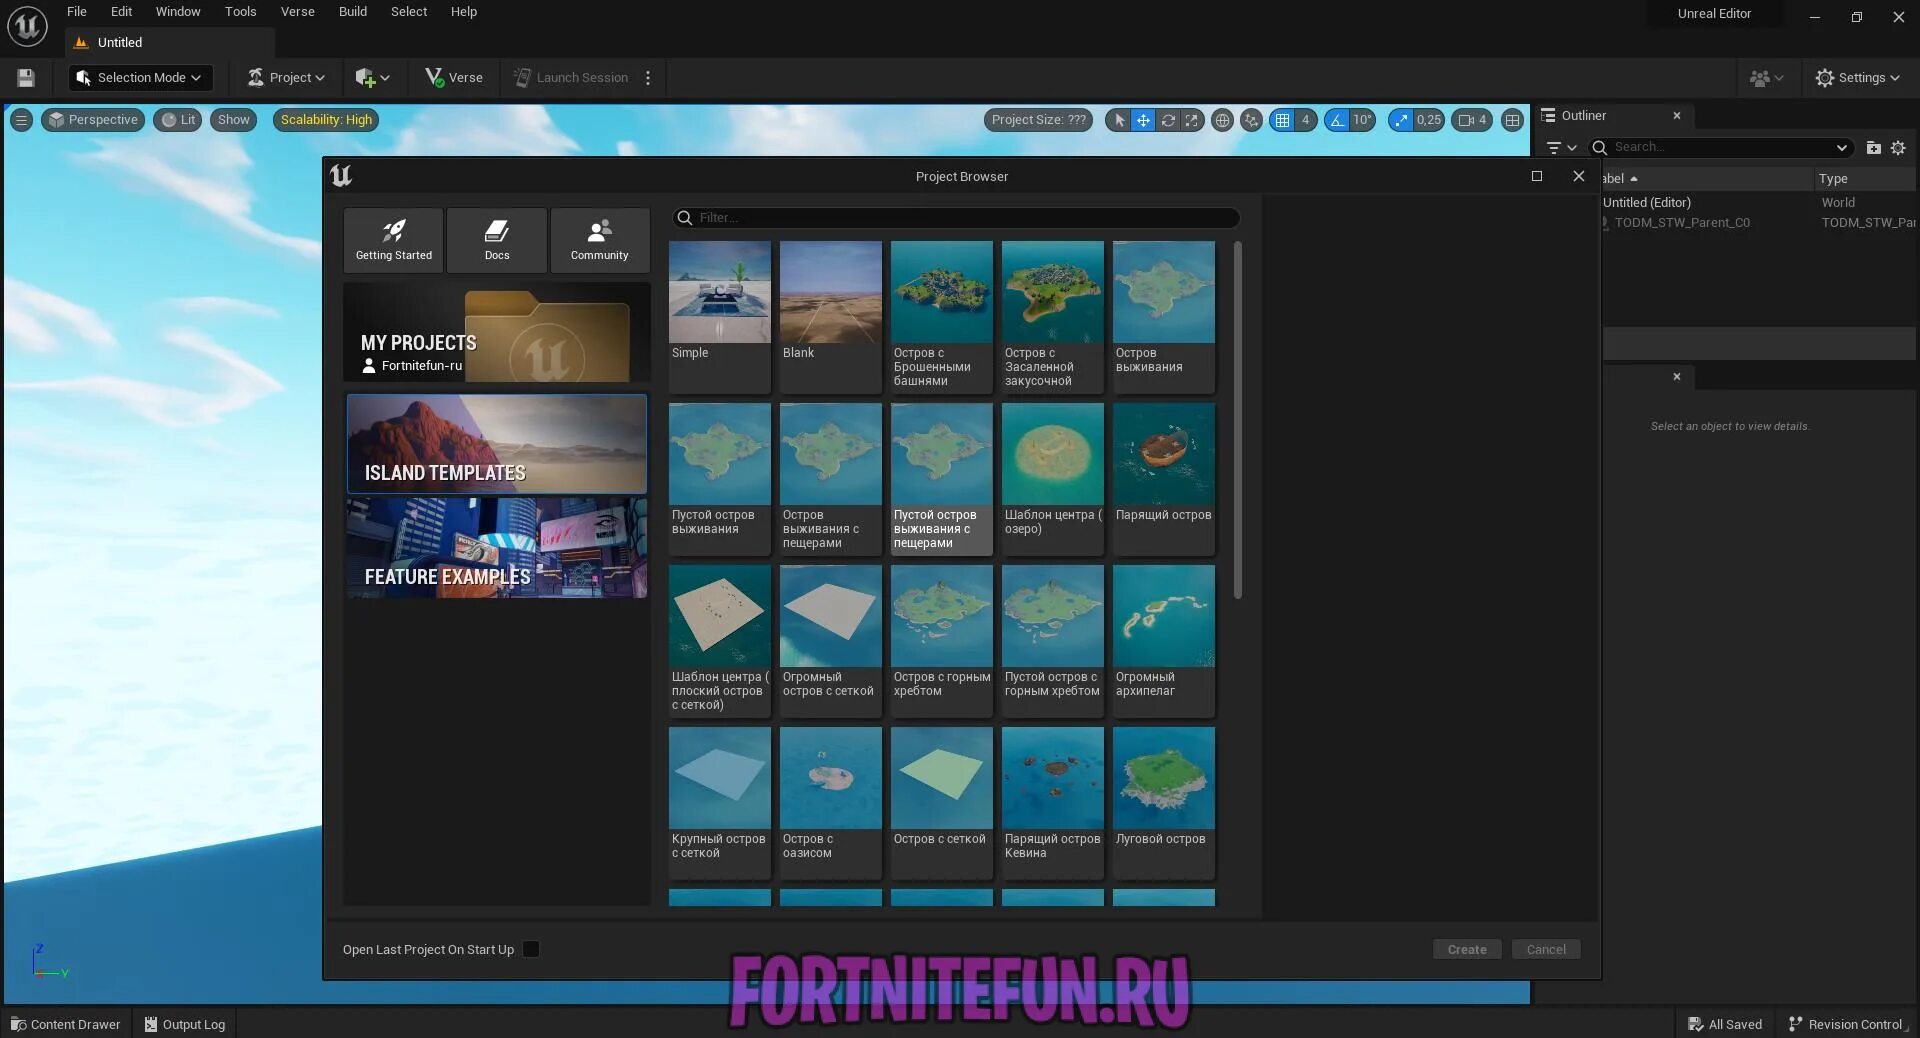Cancel the Project Browser dialog

pyautogui.click(x=1546, y=950)
